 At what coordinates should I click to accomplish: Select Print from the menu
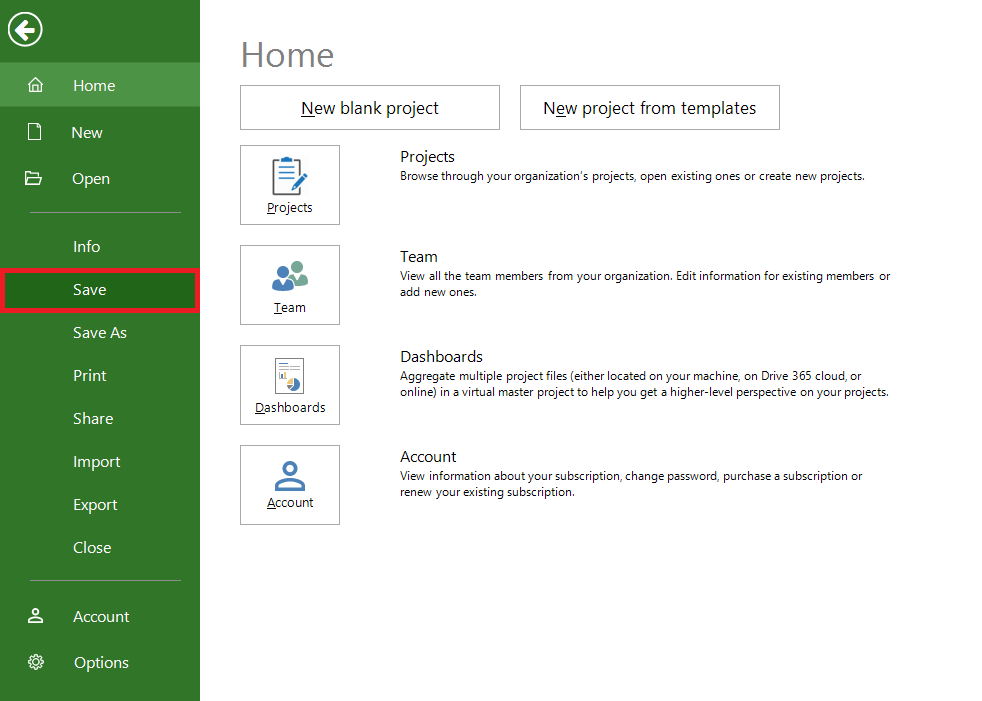89,375
